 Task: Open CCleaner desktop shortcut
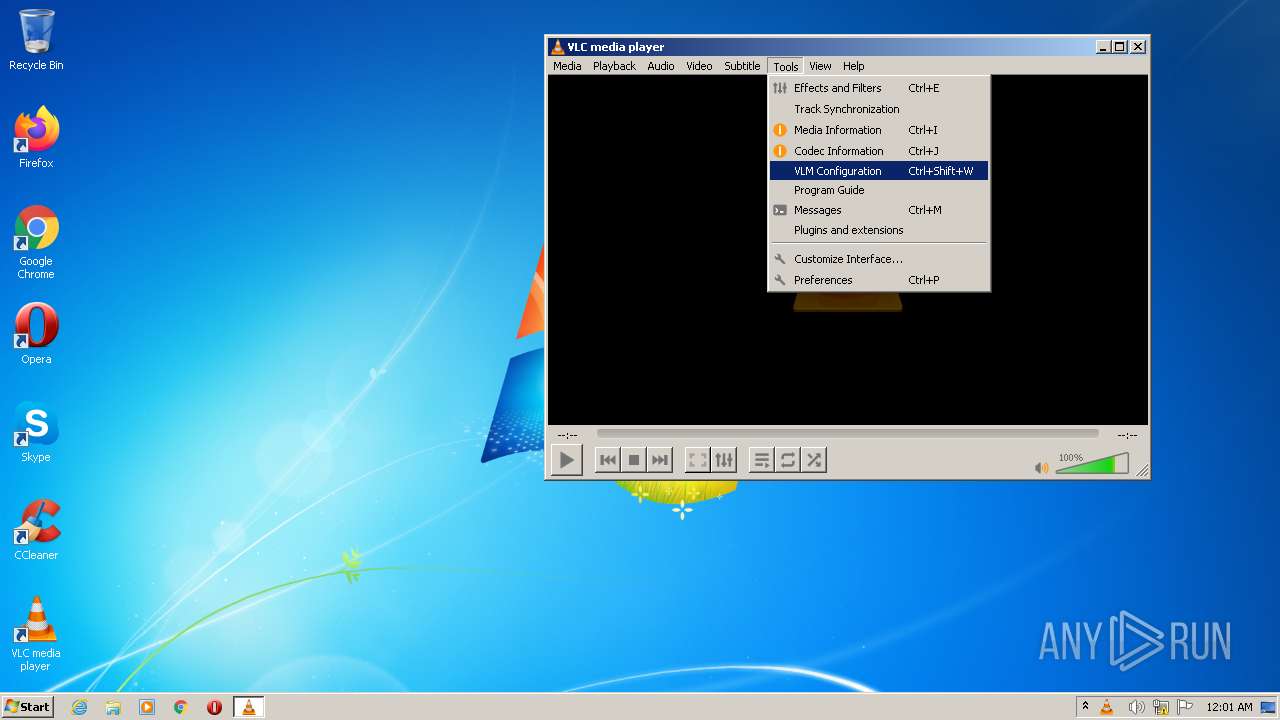point(36,530)
